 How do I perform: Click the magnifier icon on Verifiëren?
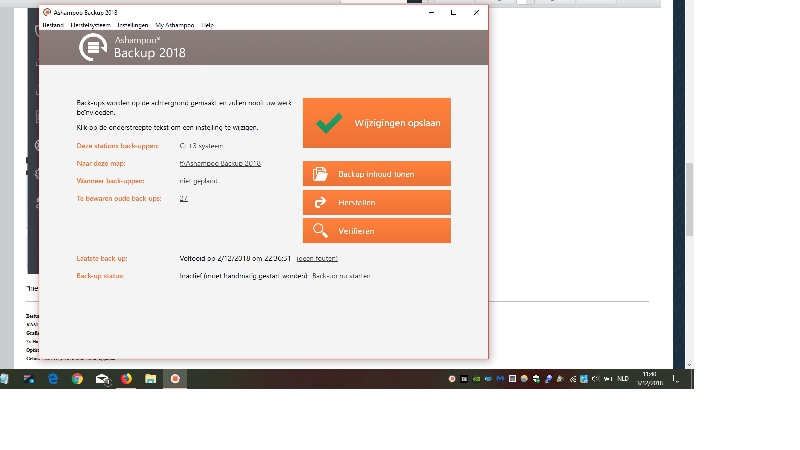pyautogui.click(x=320, y=231)
